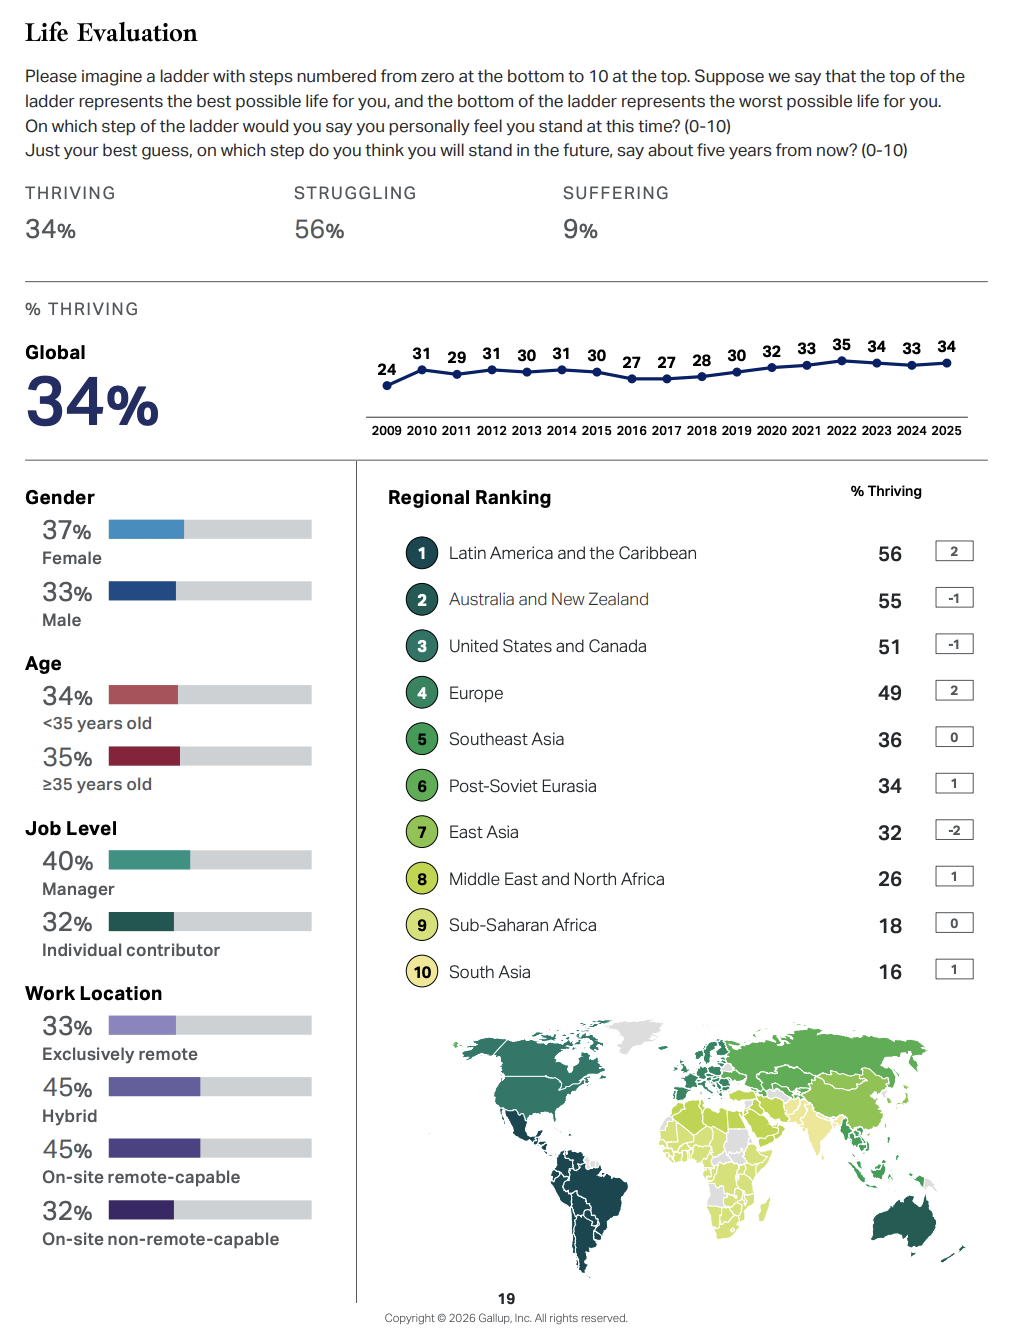Click the Female 37% blue bar
The height and width of the screenshot is (1340, 1010).
pyautogui.click(x=146, y=529)
